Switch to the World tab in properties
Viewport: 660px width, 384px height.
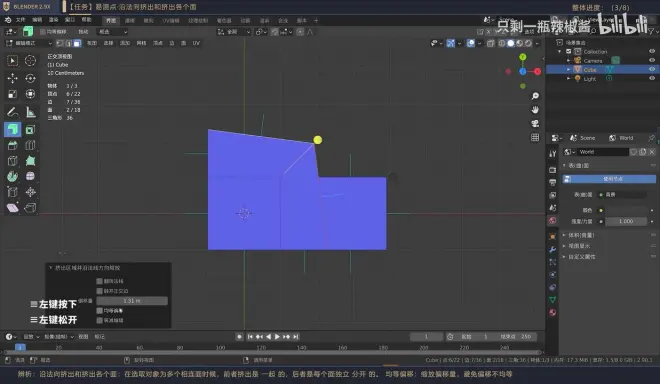tap(621, 138)
